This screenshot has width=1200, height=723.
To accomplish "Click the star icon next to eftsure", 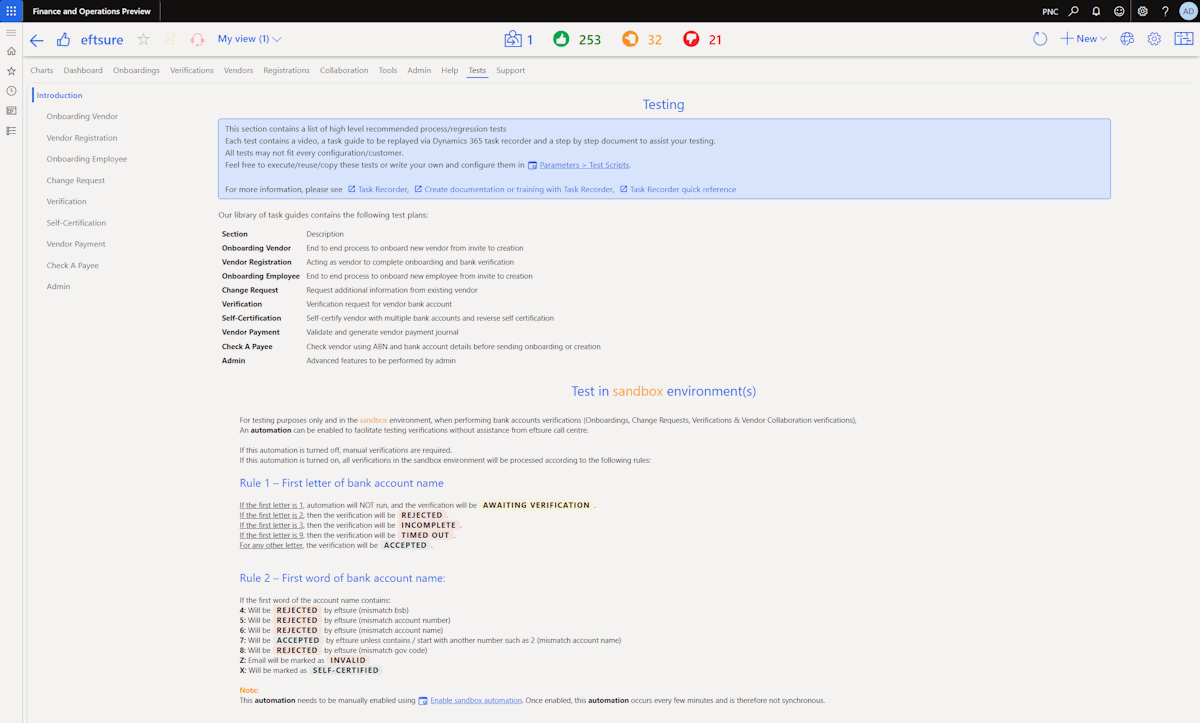I will click(x=143, y=40).
